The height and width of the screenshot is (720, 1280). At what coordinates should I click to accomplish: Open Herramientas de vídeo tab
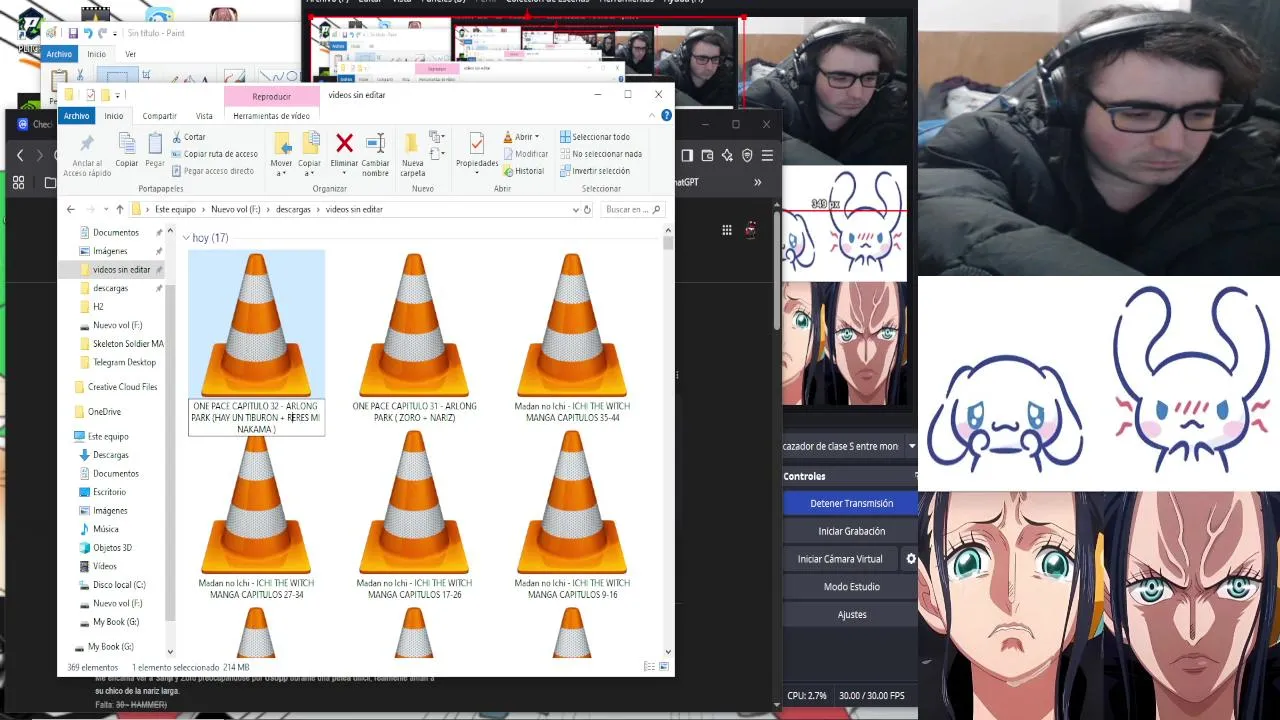click(x=271, y=116)
